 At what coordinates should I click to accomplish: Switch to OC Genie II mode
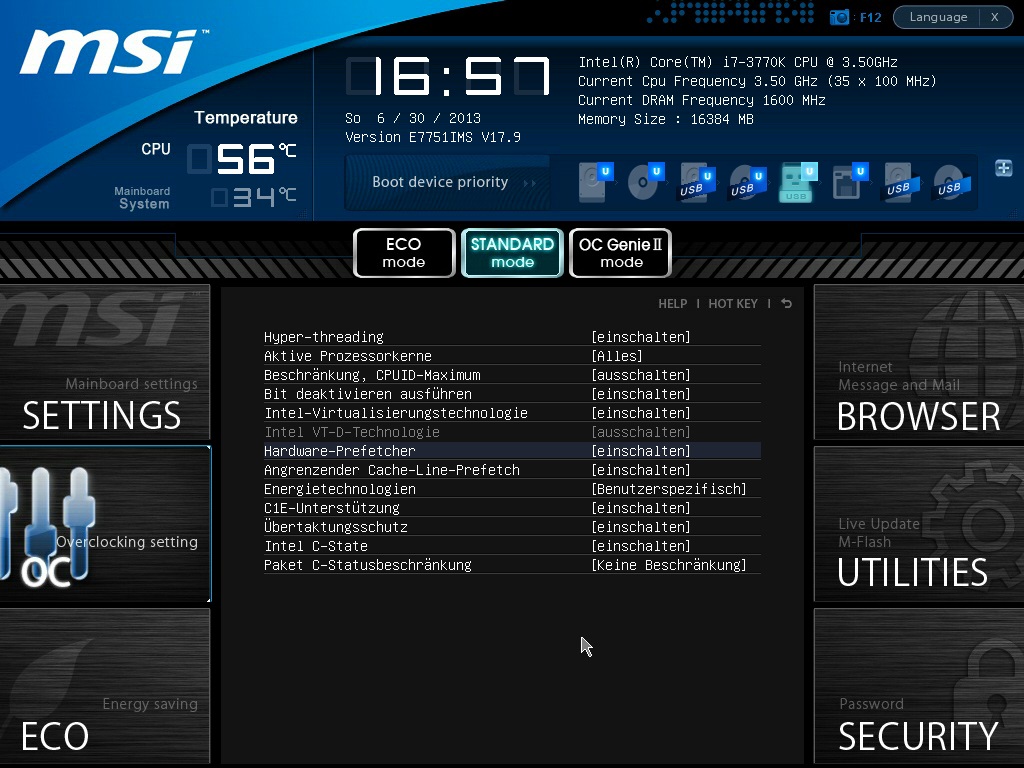click(620, 253)
